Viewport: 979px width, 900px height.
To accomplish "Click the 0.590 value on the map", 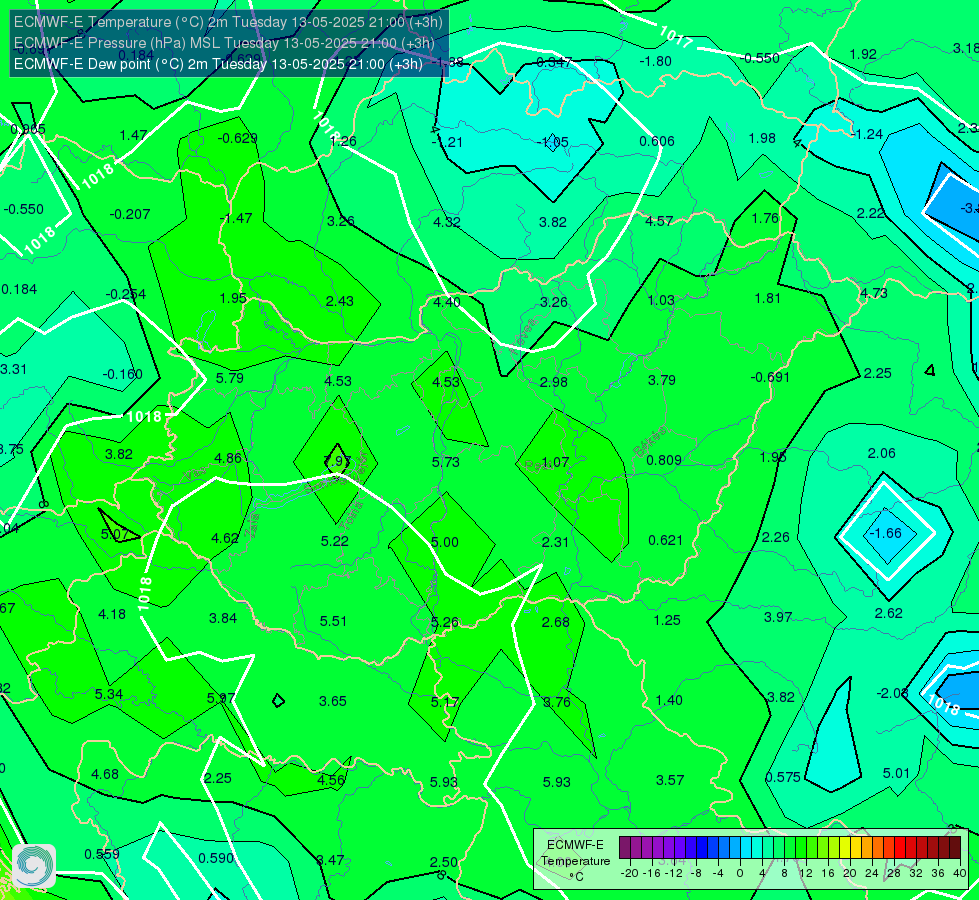I will click(x=216, y=858).
